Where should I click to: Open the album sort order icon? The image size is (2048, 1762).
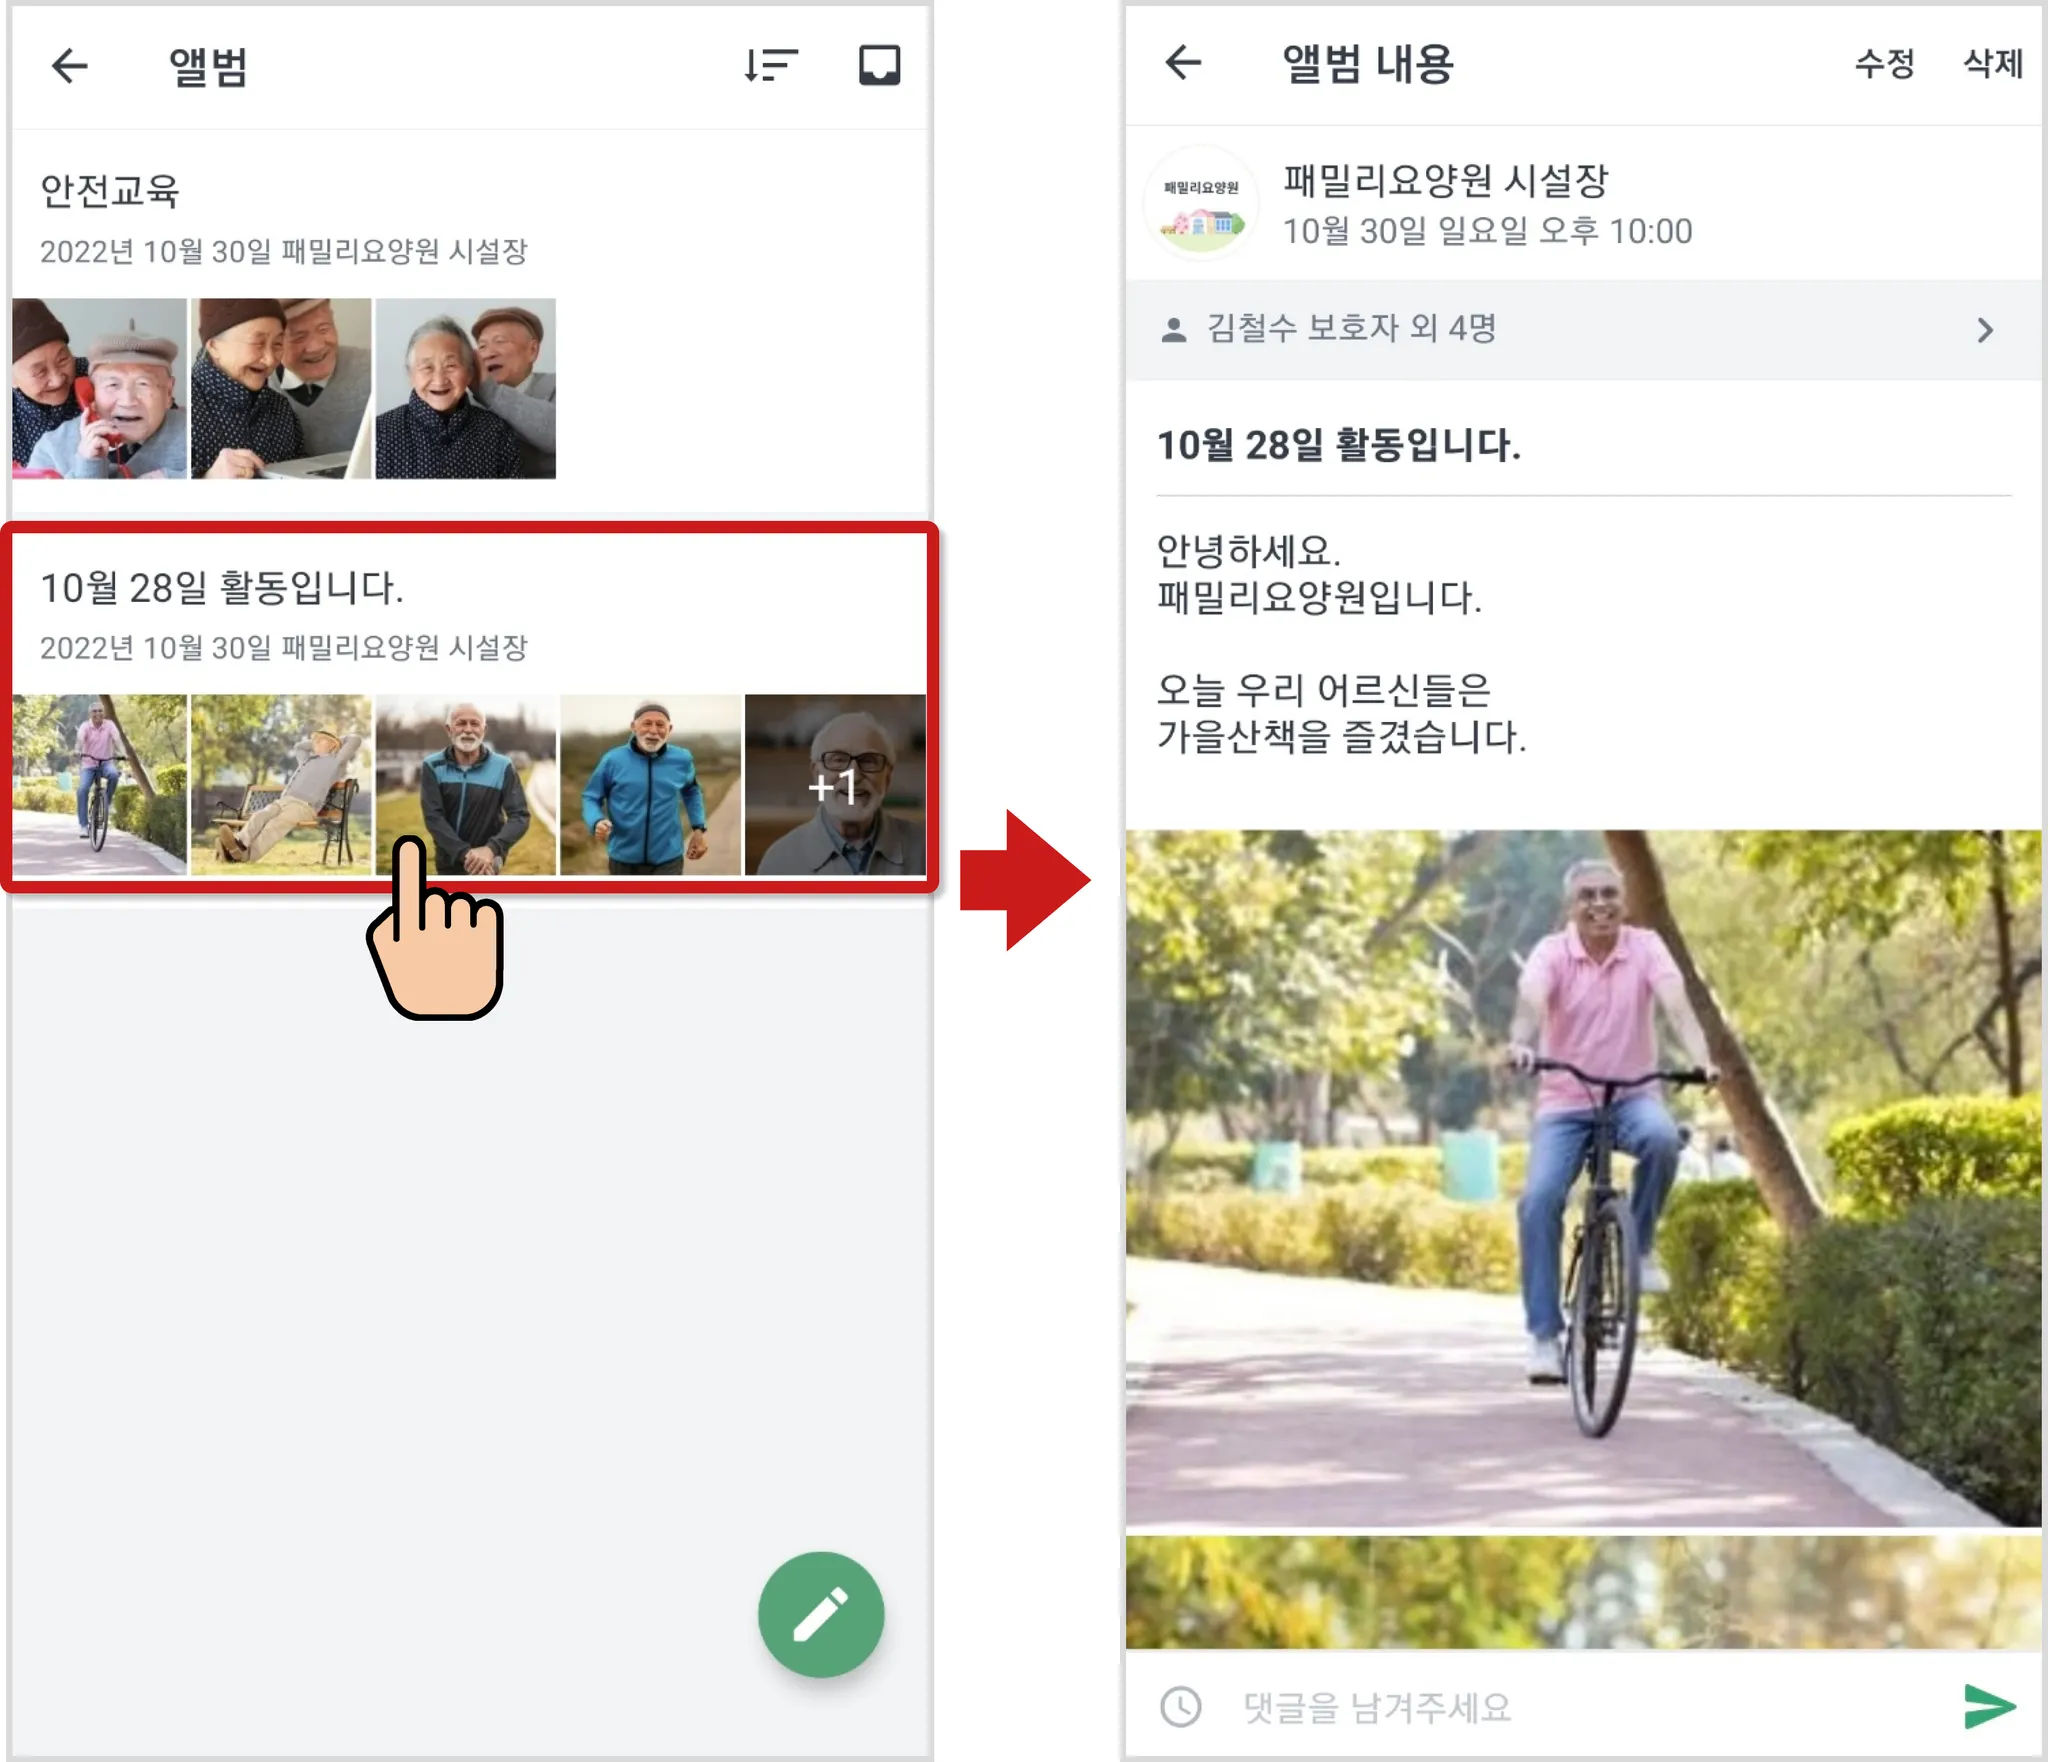click(770, 66)
